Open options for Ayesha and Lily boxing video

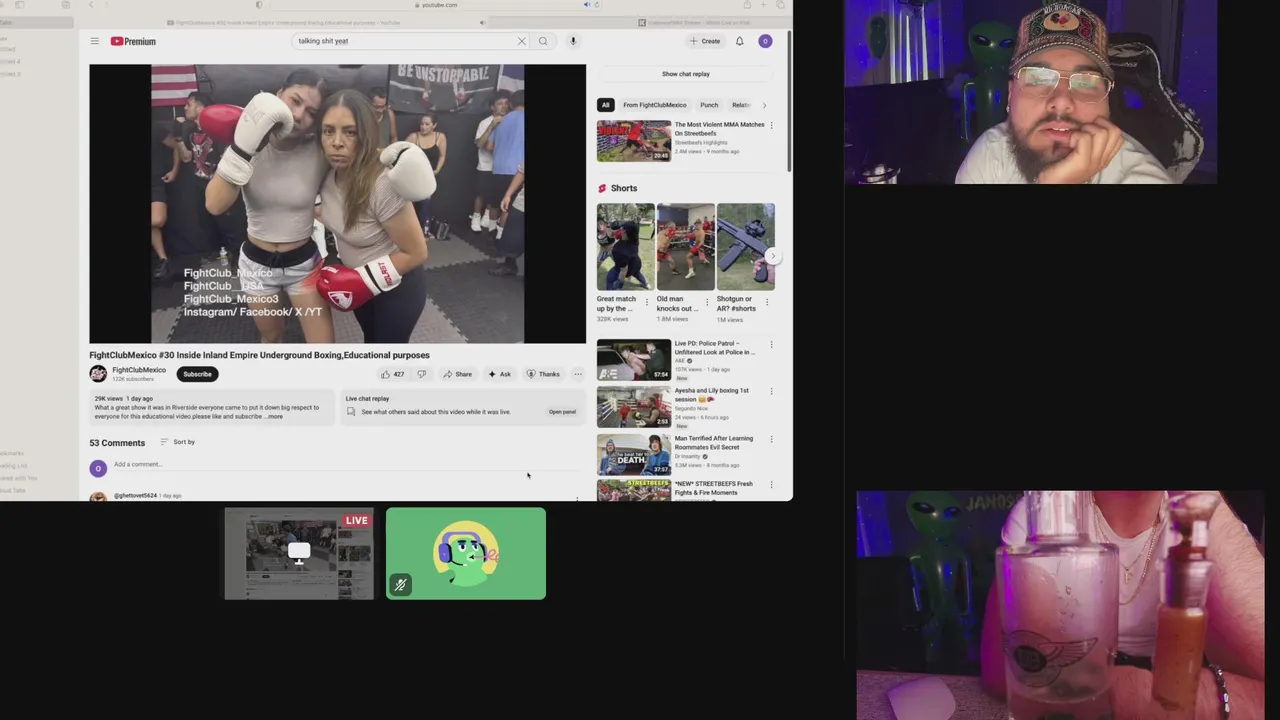coord(771,392)
